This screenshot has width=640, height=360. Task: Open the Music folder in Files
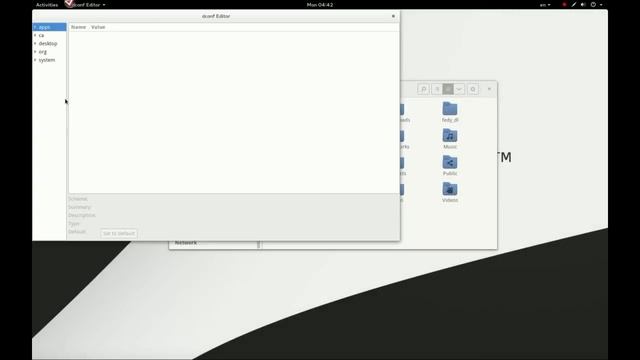[450, 139]
